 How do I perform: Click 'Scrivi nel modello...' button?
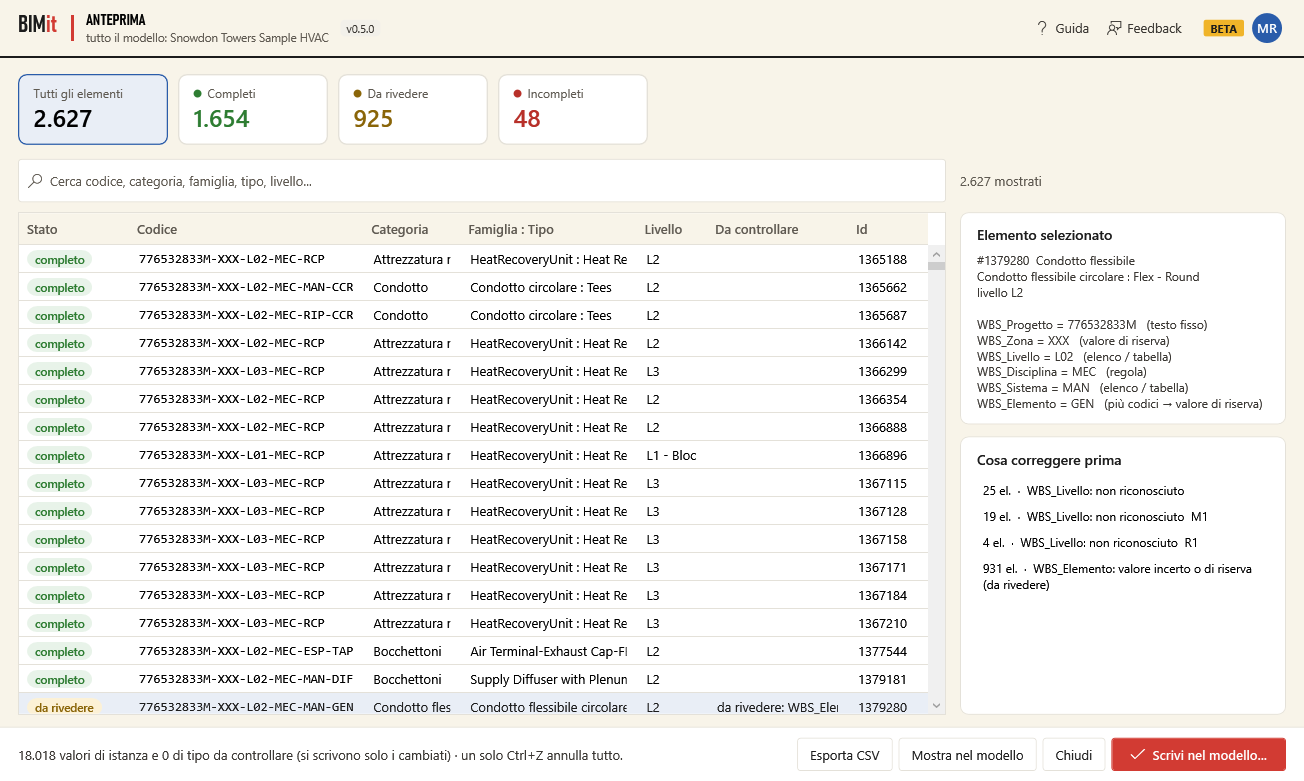click(1198, 755)
